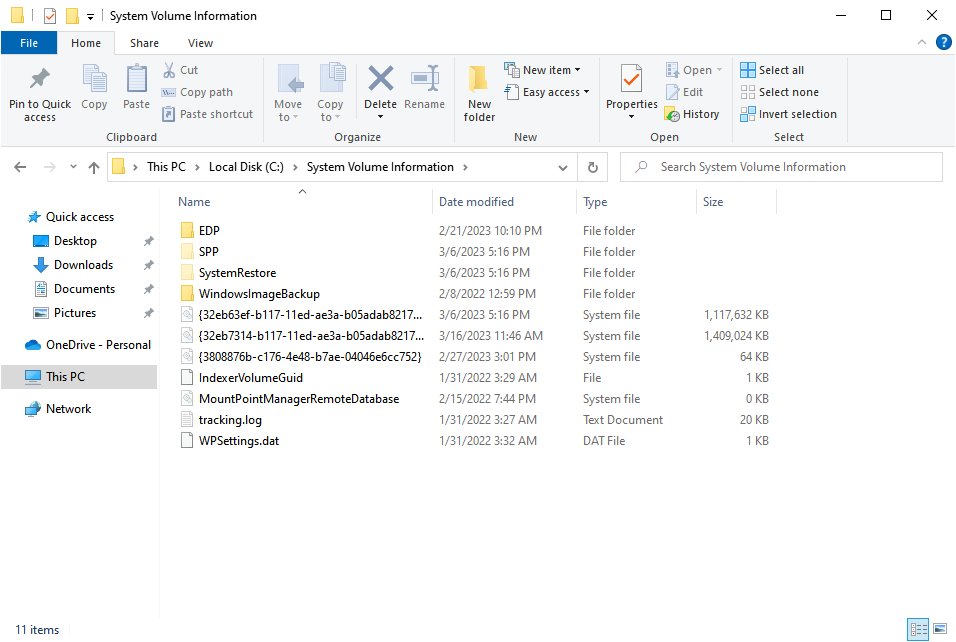Viewport: 956px width, 642px height.
Task: Sort by the Type column header
Action: pos(595,202)
